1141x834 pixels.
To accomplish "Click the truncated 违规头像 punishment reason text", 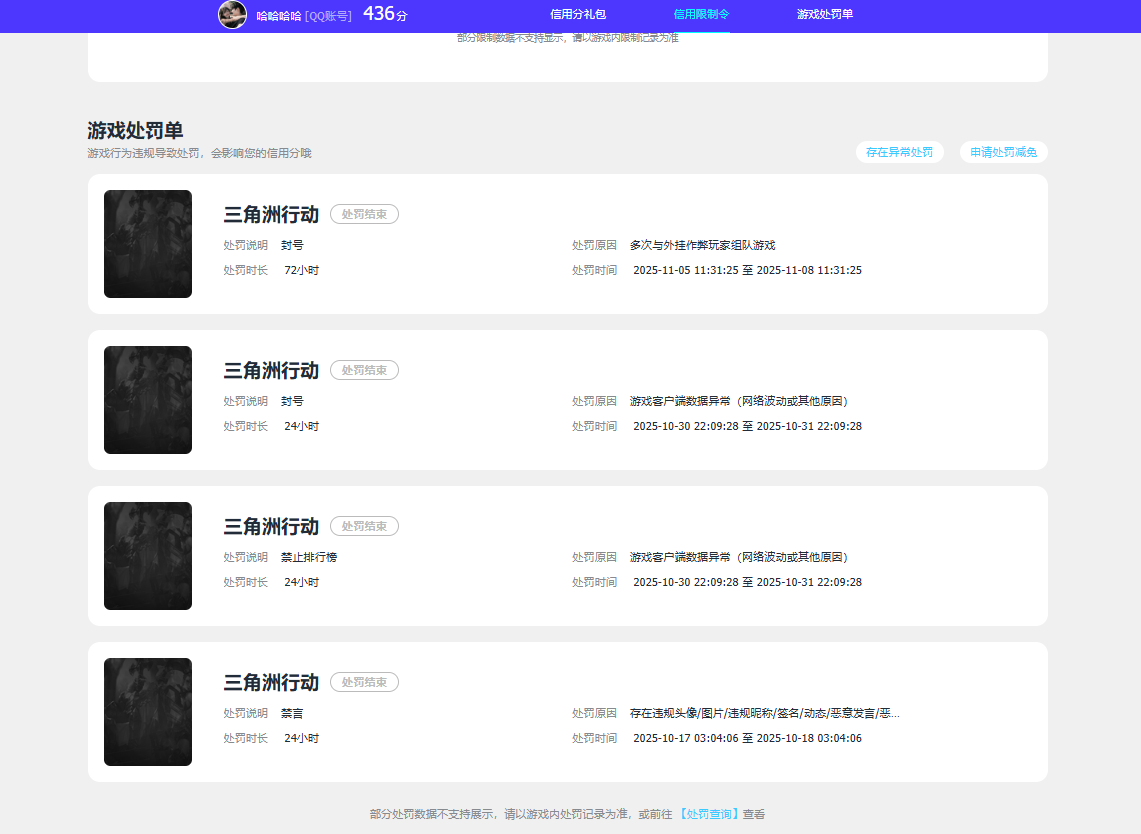I will pos(763,712).
